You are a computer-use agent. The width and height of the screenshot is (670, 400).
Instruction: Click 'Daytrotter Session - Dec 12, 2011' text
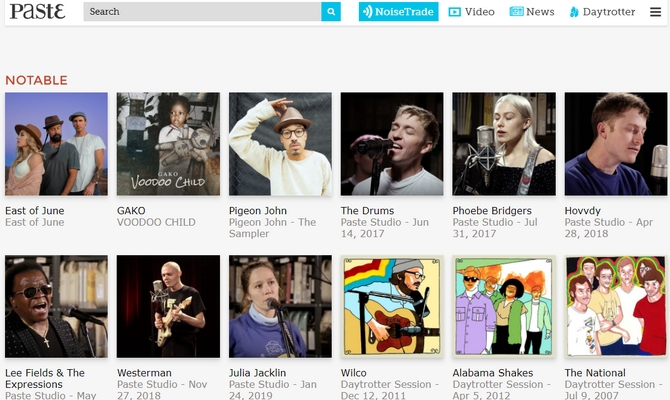[390, 389]
